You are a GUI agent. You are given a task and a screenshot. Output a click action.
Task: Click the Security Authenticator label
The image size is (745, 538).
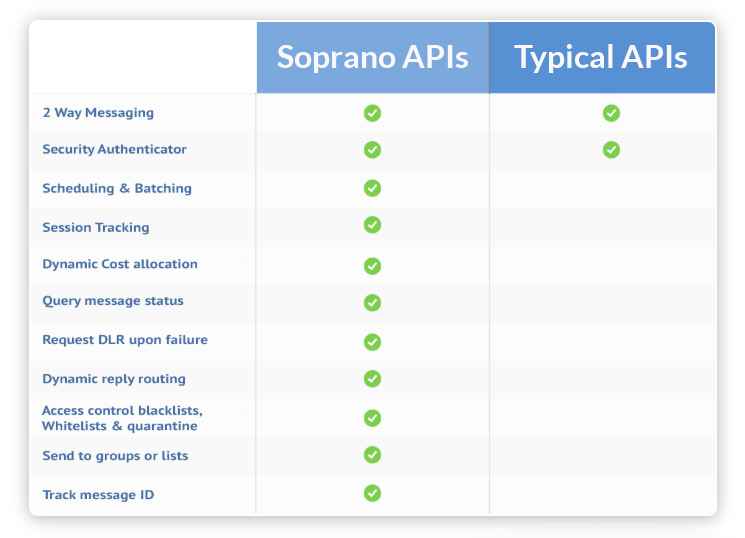tap(115, 149)
